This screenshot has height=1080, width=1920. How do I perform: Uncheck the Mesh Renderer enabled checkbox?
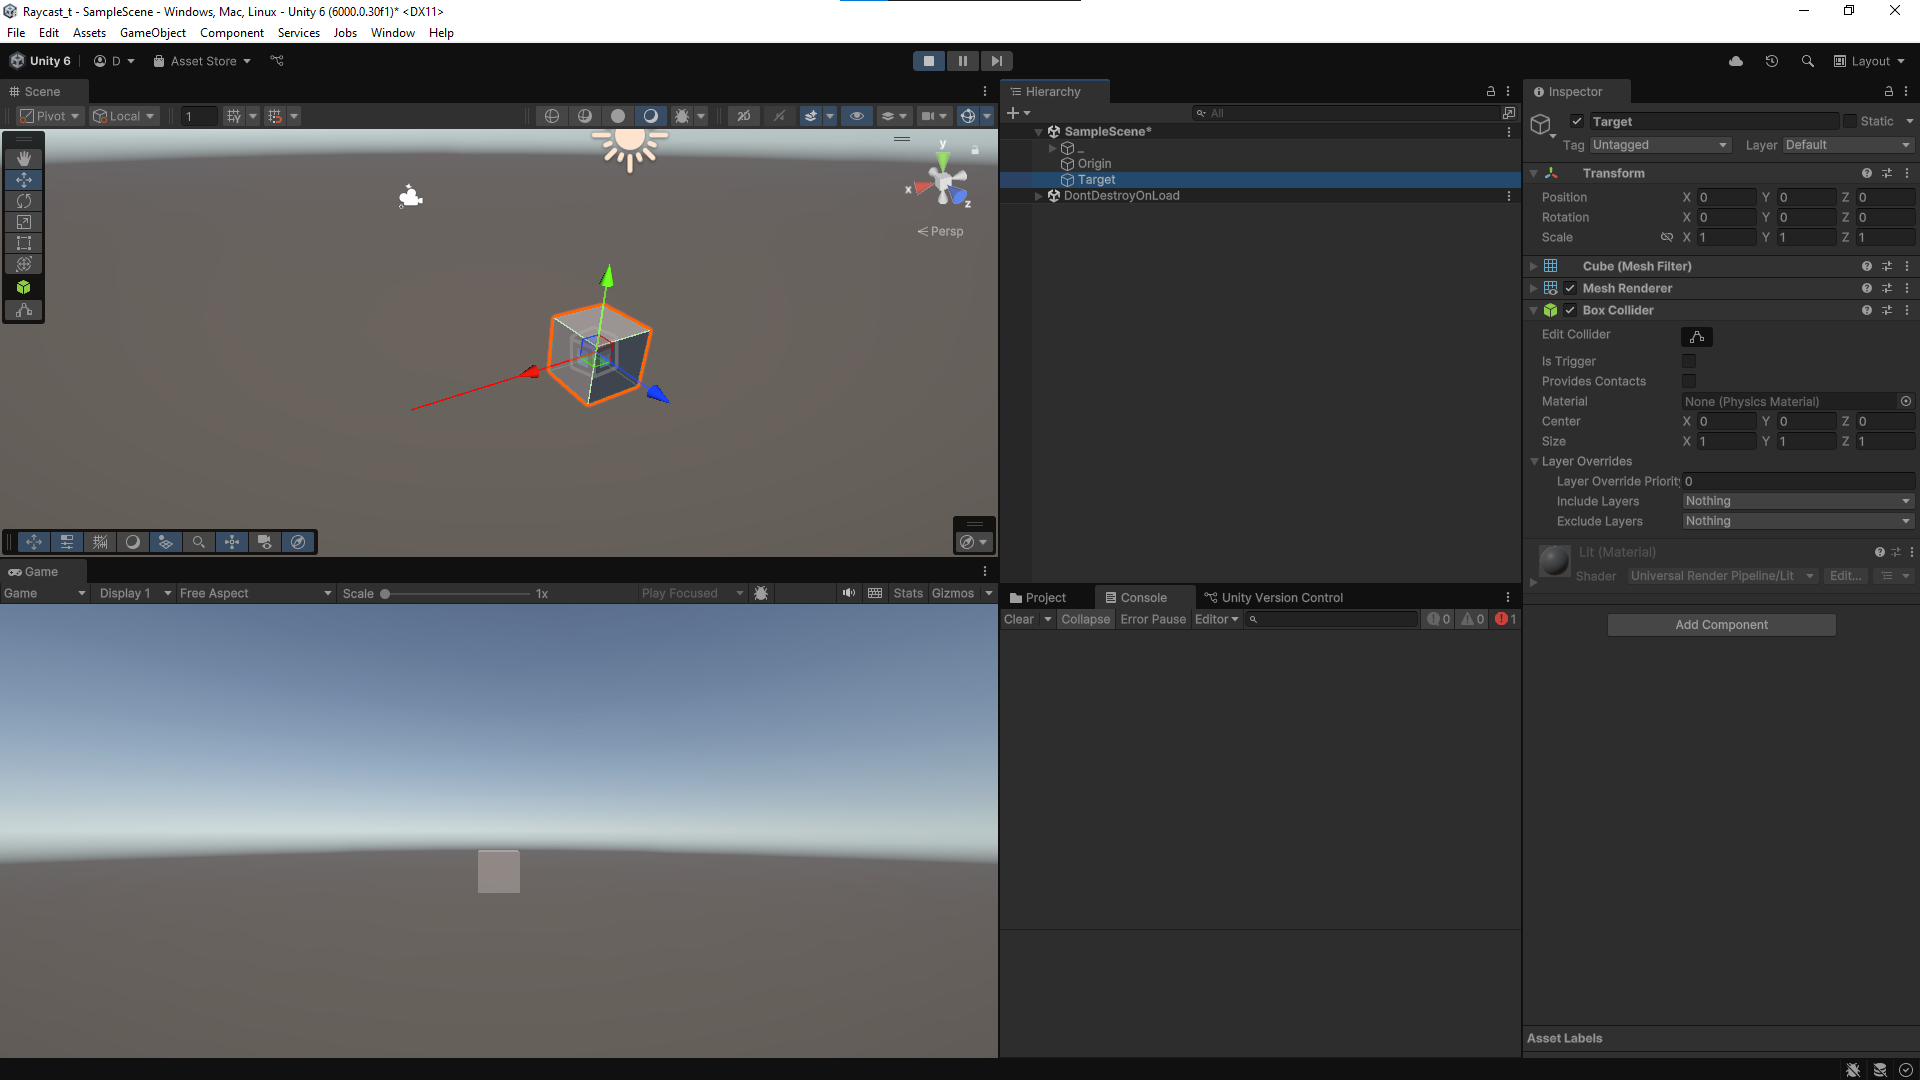point(1570,288)
